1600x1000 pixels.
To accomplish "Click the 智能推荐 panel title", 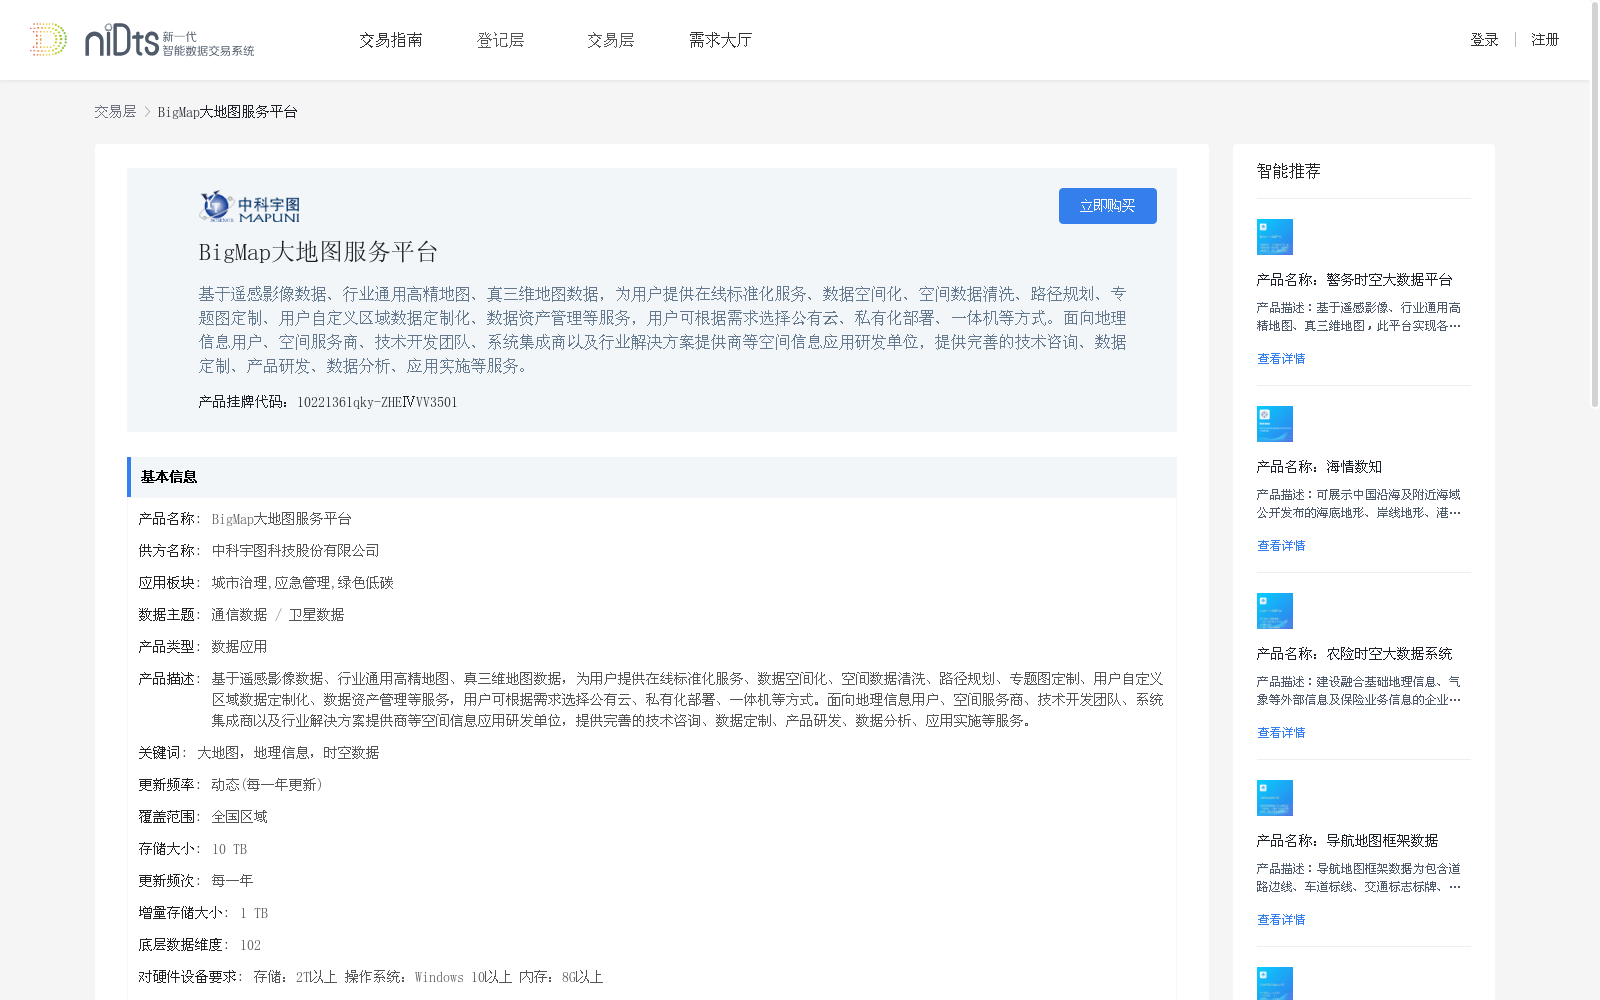I will tap(1289, 171).
